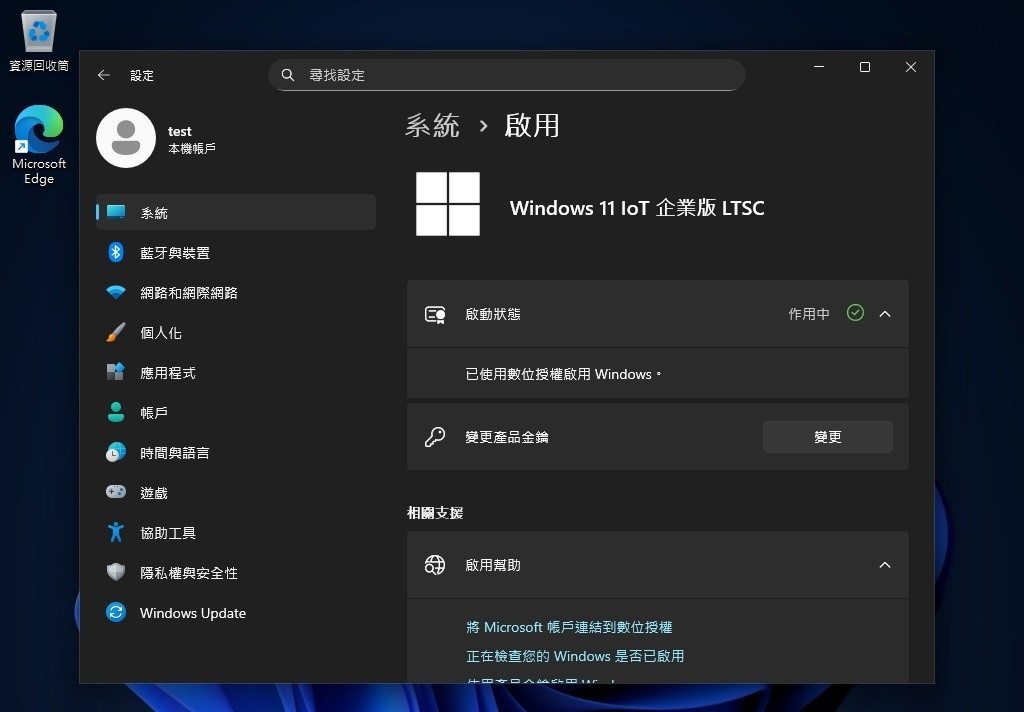1024x712 pixels.
Task: Open 應用程式 settings category
Action: (x=236, y=372)
